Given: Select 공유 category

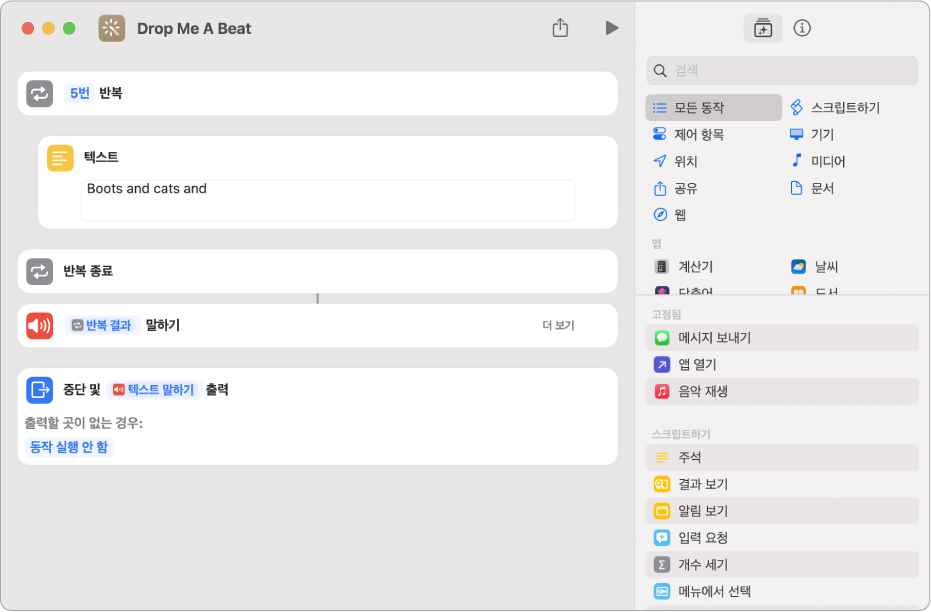Looking at the screenshot, I should click(675, 188).
